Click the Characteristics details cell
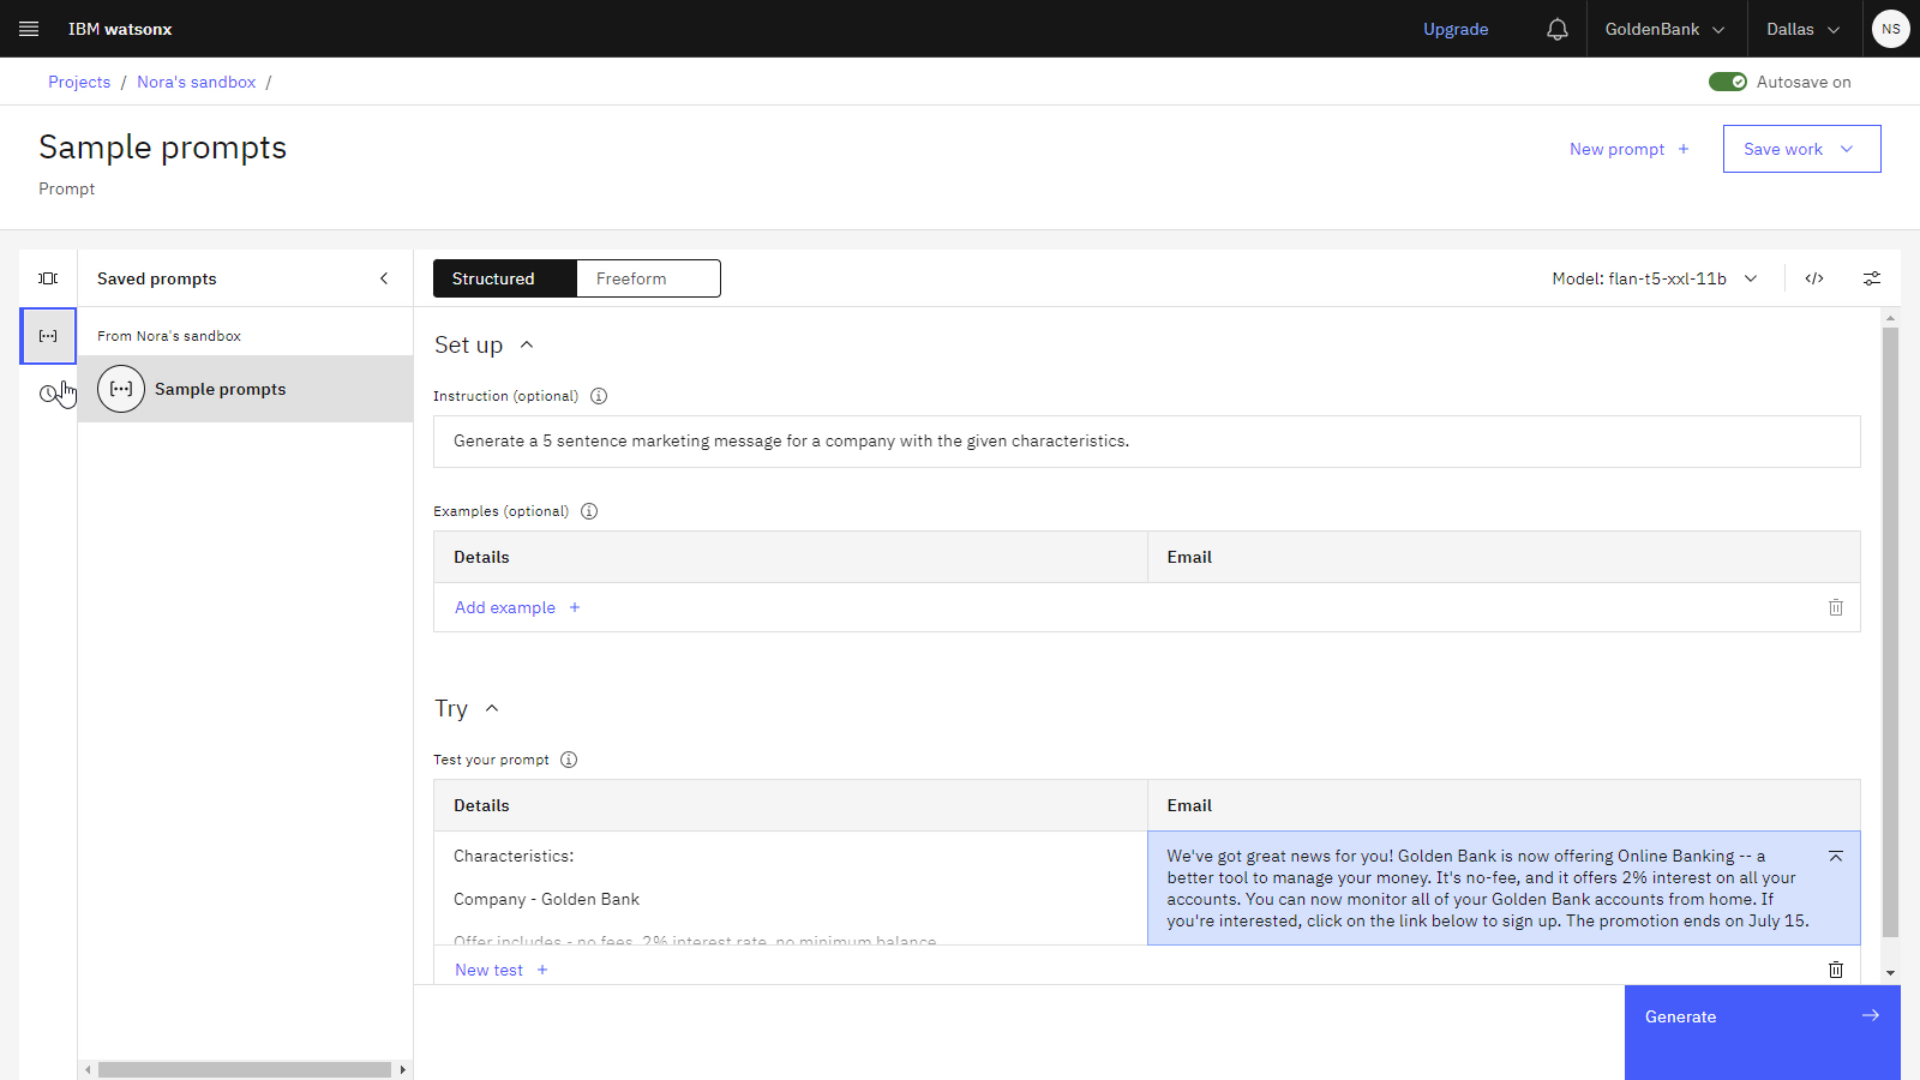Viewport: 1920px width, 1080px height. (x=790, y=888)
